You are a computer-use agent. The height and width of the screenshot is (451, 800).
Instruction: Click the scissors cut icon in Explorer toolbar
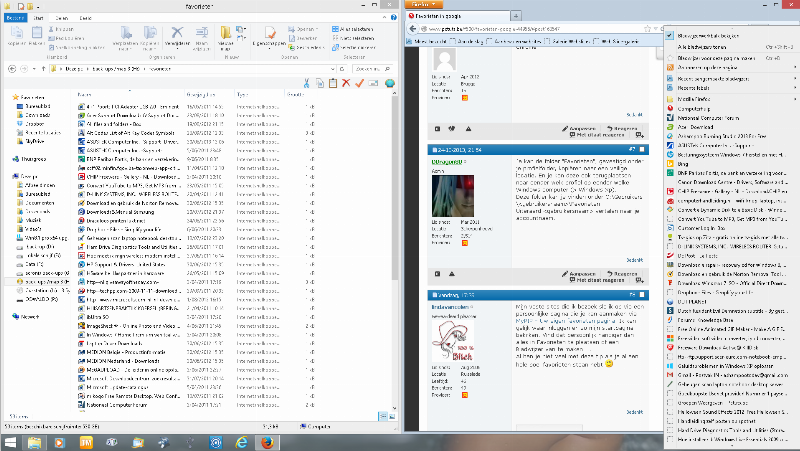(x=308, y=83)
